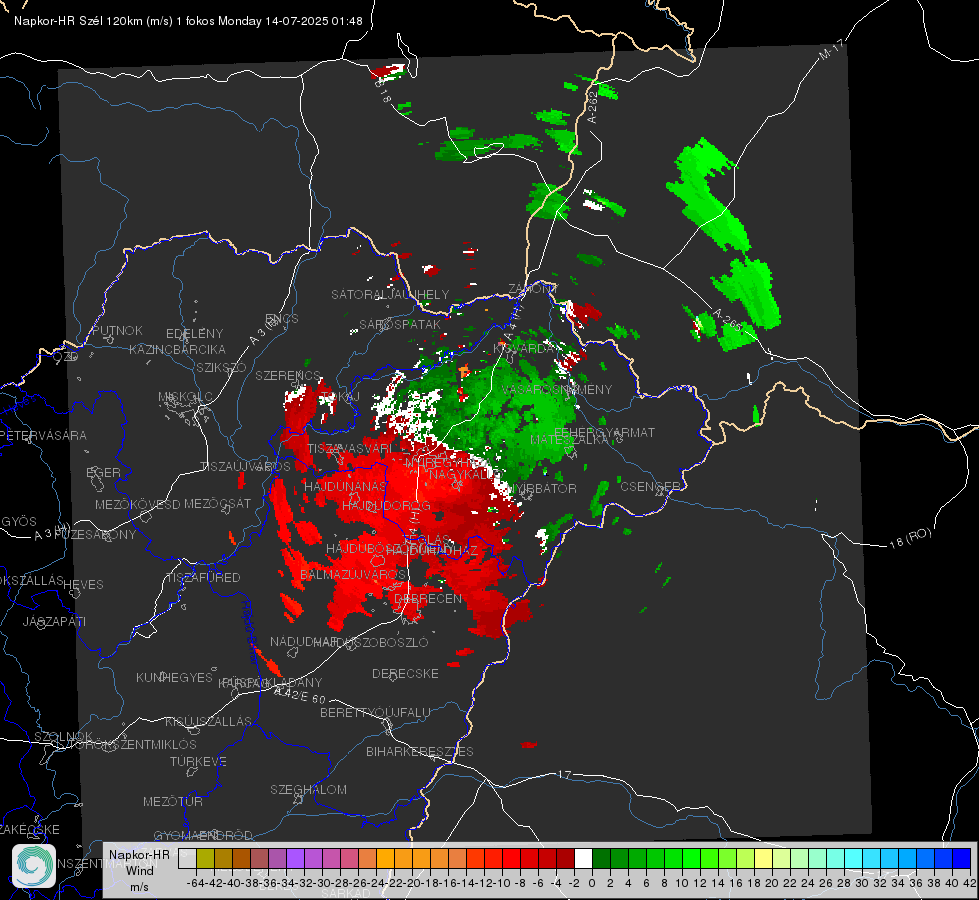Viewport: 979px width, 900px height.
Task: Click the CSENGER label
Action: click(x=650, y=487)
